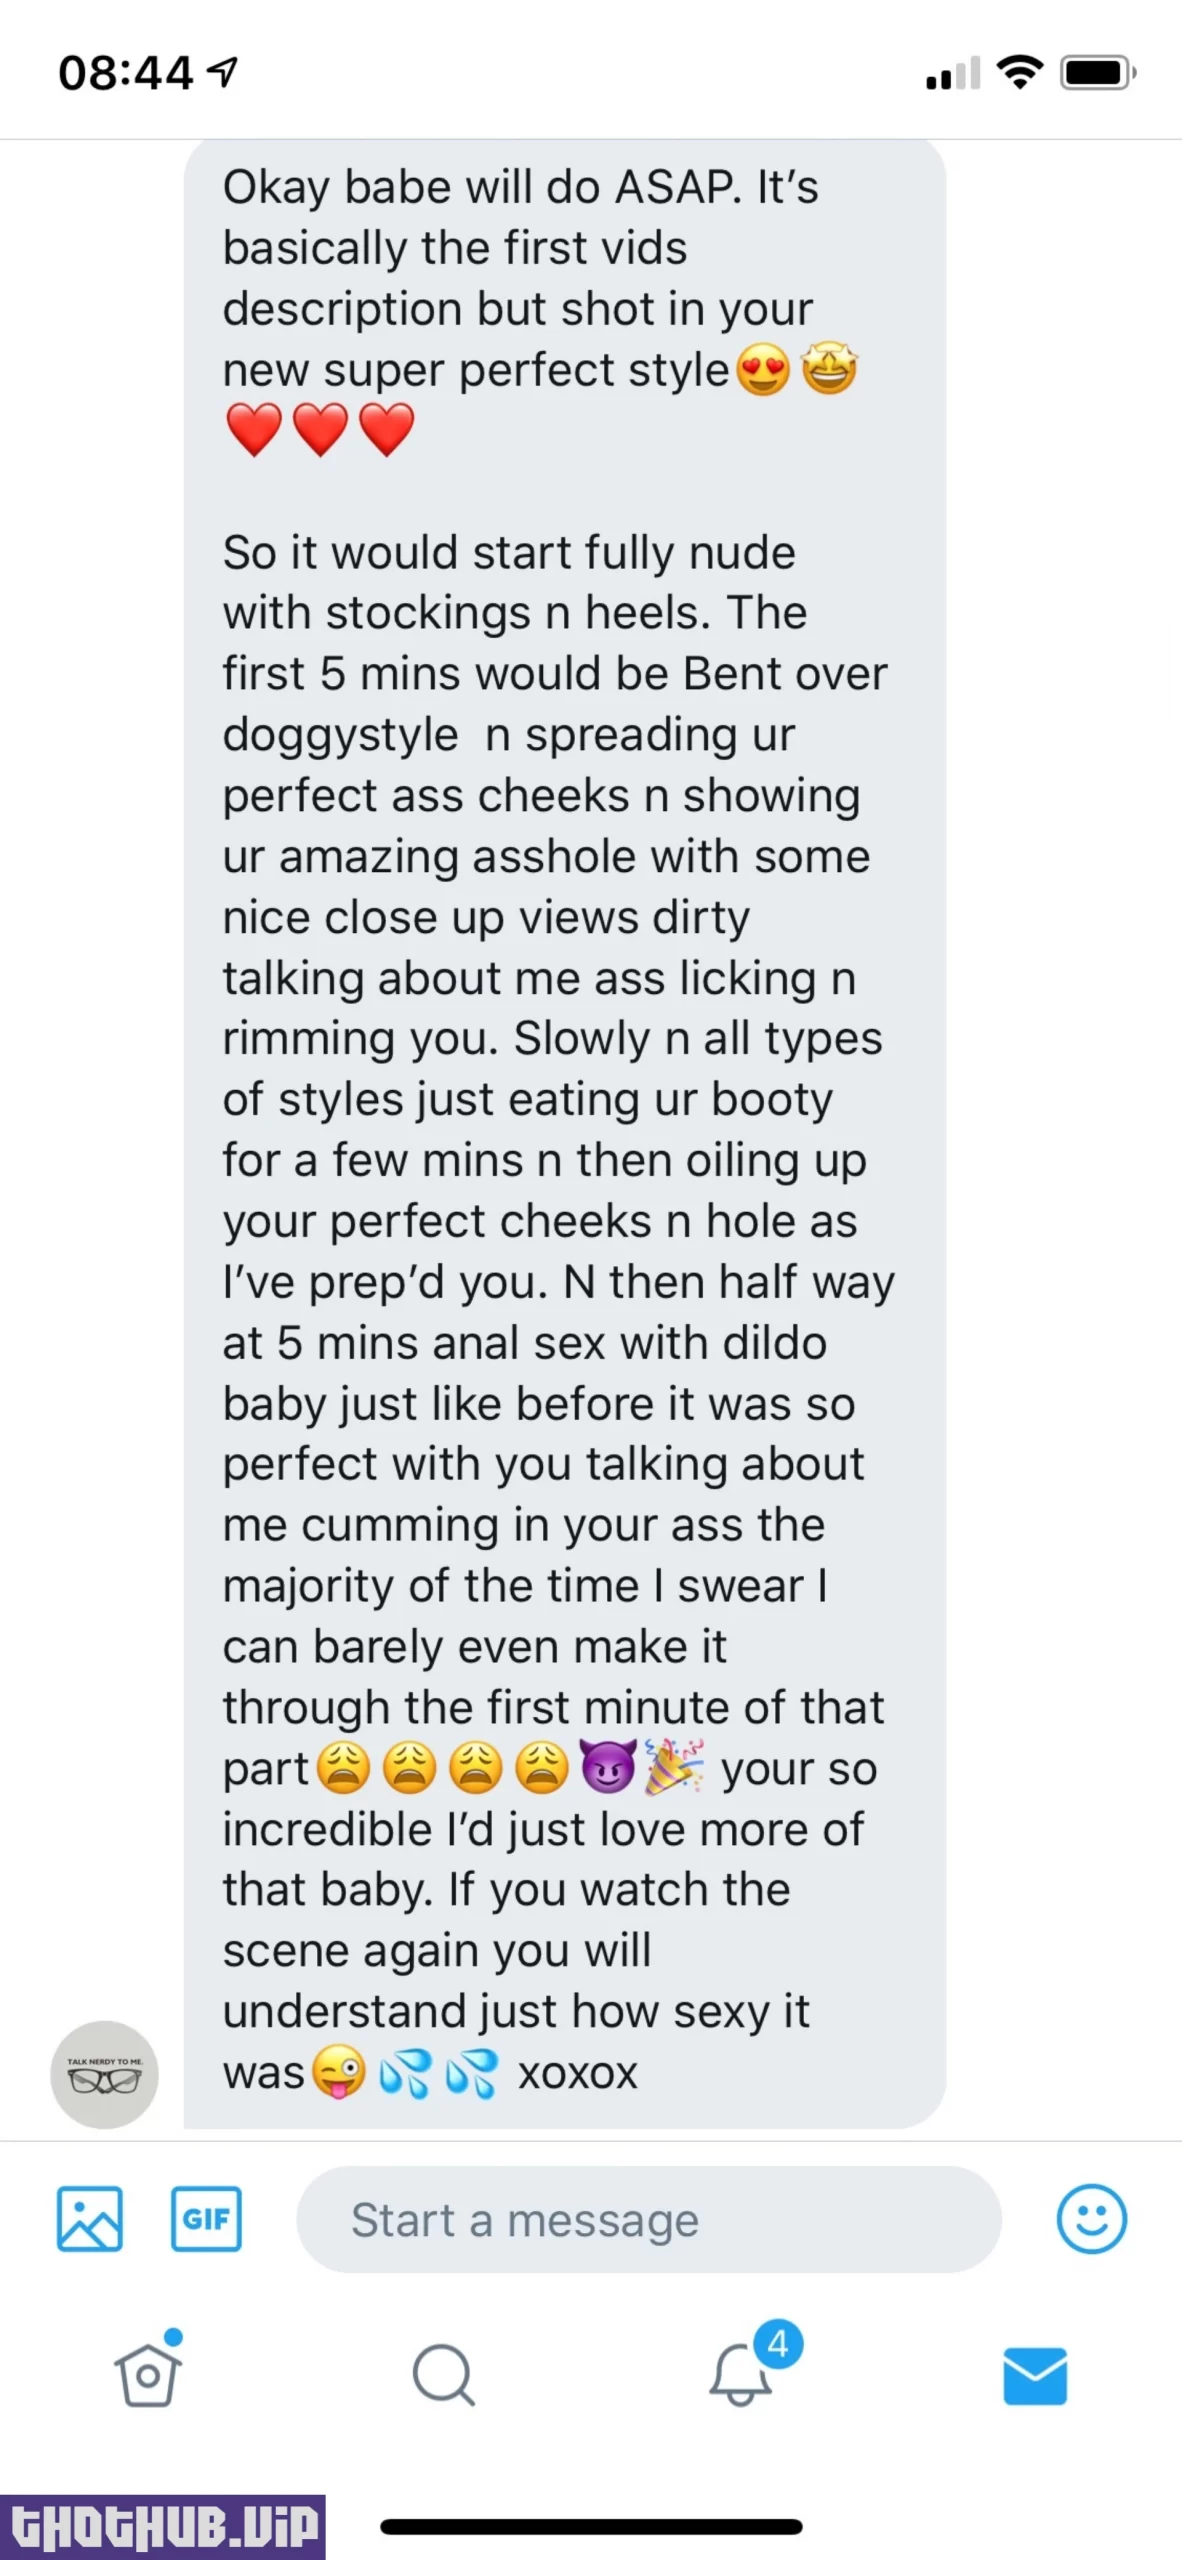Click the thothub.vip watermark
Screen dimensions: 1182x2560
coord(163,2527)
